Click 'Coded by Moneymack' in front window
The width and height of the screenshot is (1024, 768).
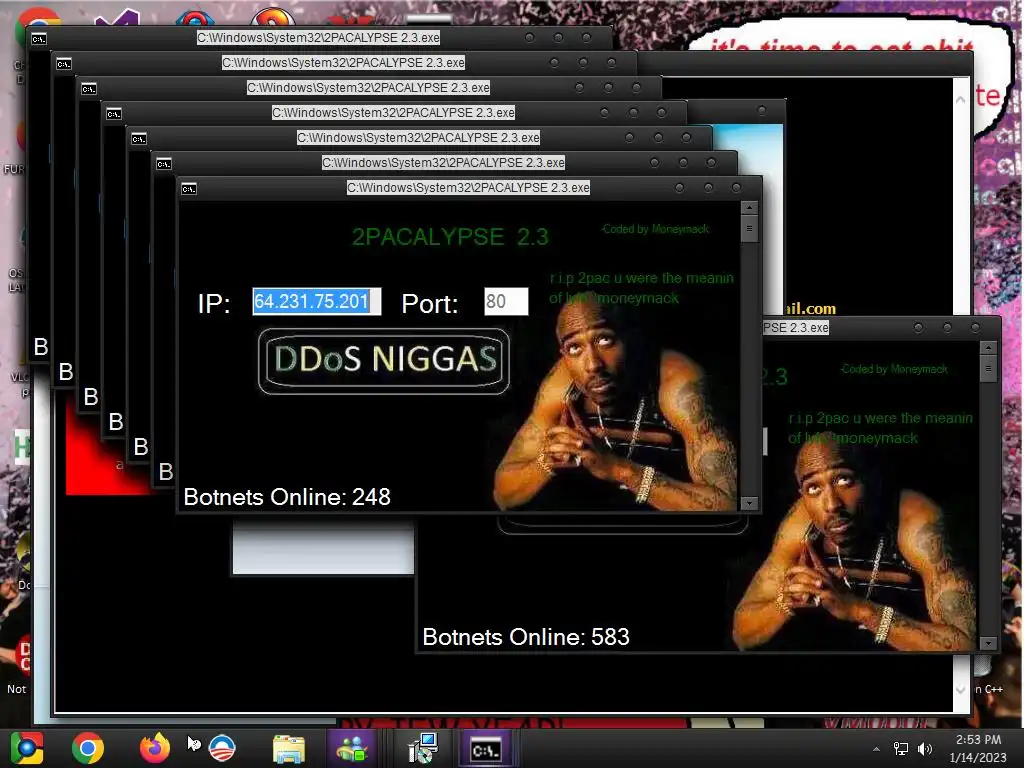click(655, 229)
